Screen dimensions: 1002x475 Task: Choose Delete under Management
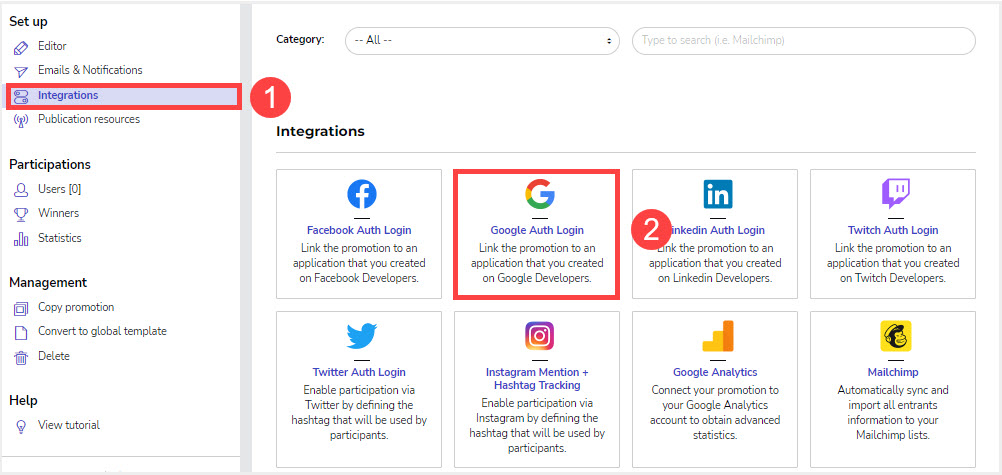coord(54,356)
